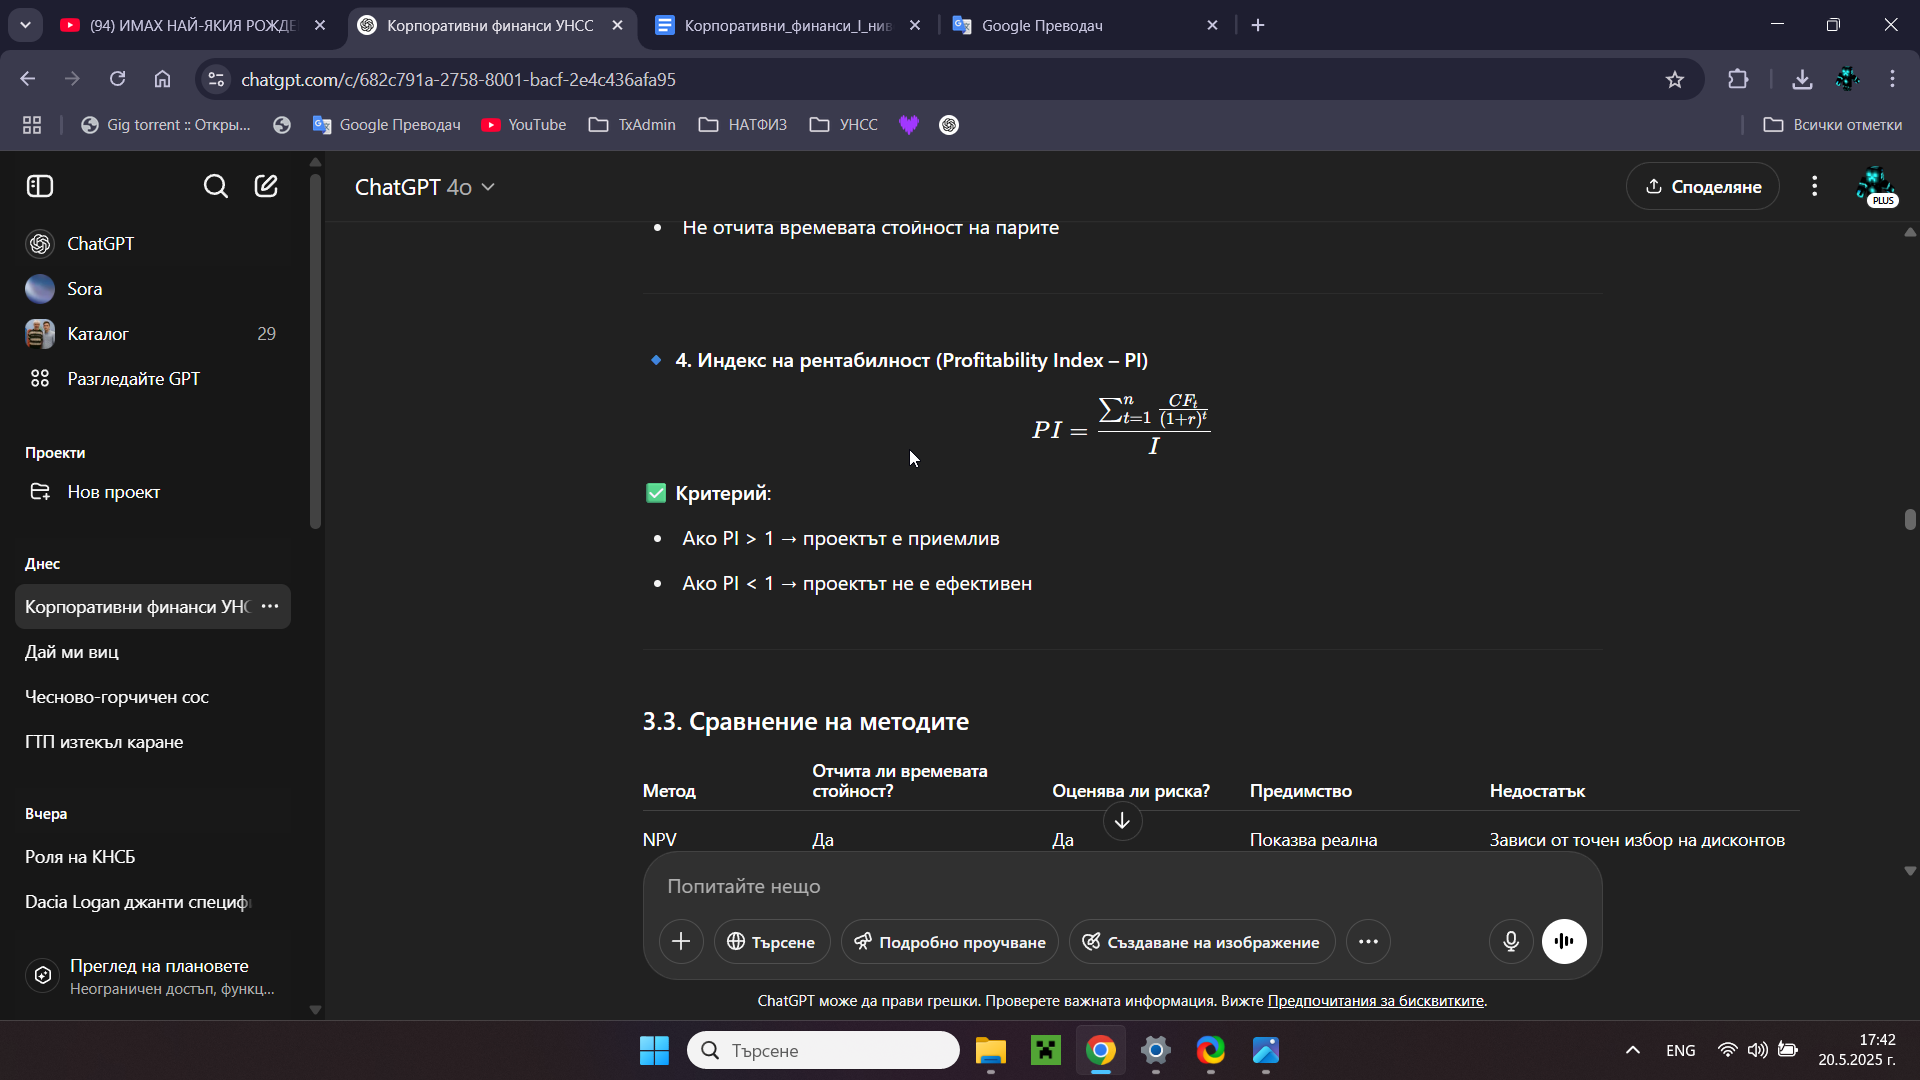1920x1080 pixels.
Task: Open Sora from the sidebar
Action: [x=84, y=289]
